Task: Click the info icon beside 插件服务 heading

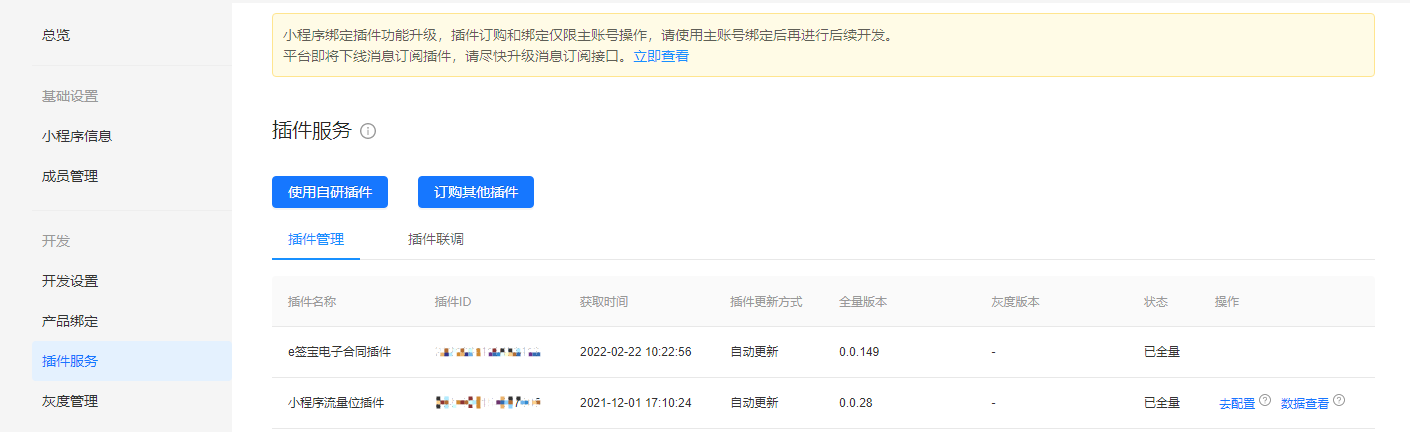Action: [368, 131]
